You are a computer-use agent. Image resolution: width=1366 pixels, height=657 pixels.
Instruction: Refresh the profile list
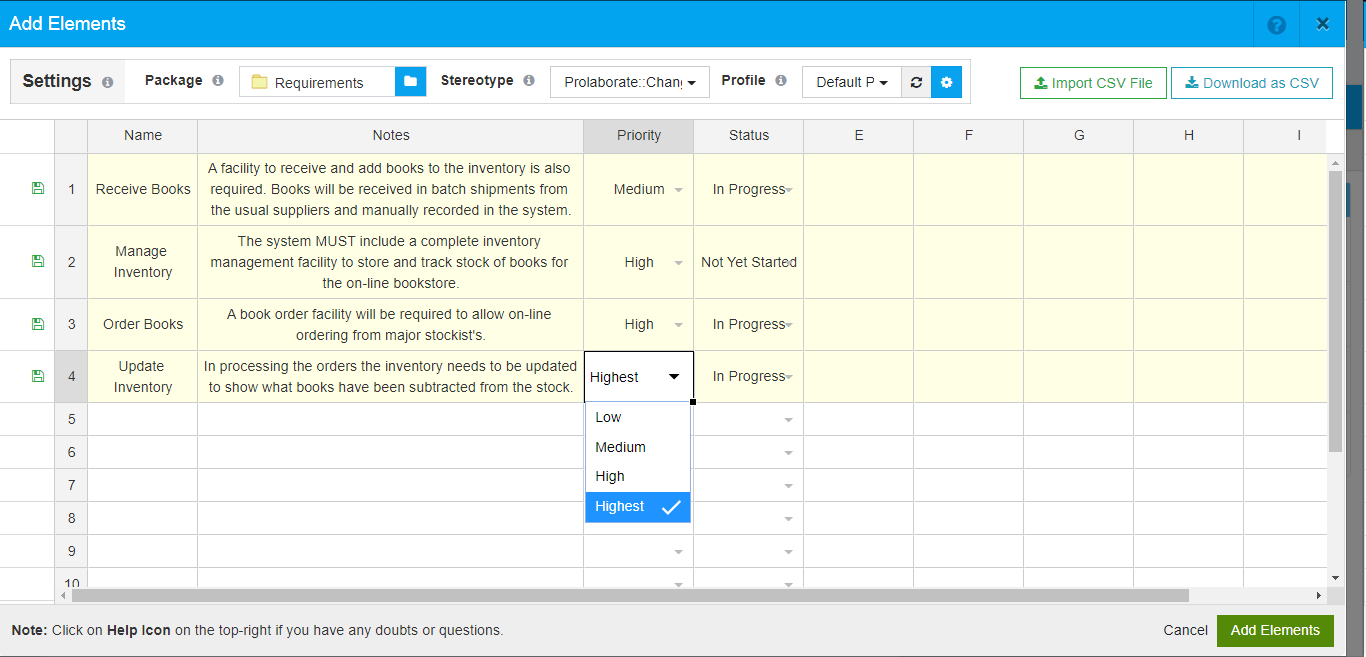tap(916, 82)
